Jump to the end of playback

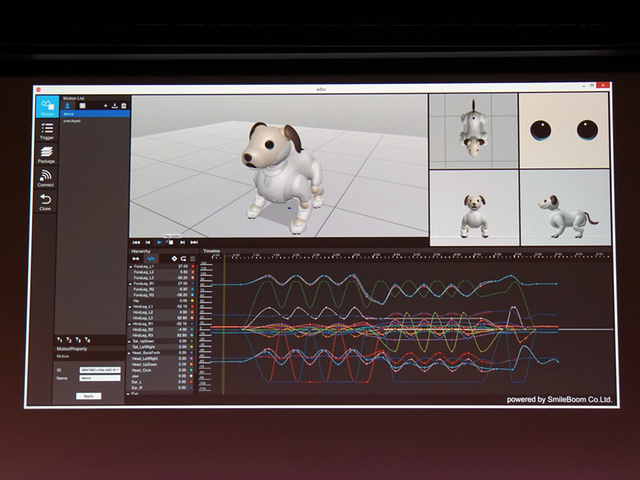(194, 242)
